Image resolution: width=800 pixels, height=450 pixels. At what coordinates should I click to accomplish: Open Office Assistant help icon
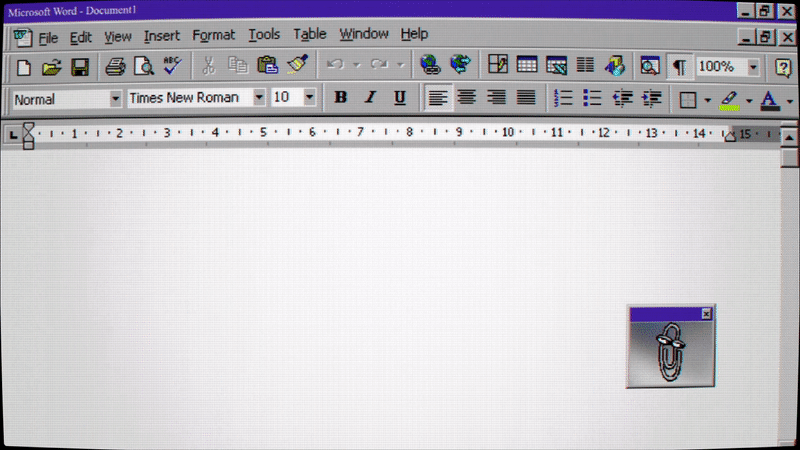pyautogui.click(x=783, y=68)
